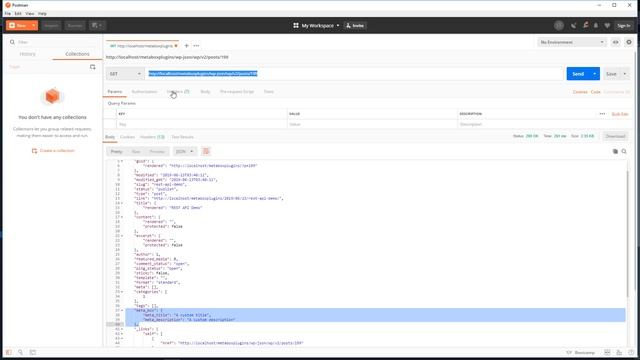Select the request Params tab
The image size is (640, 360).
click(115, 92)
